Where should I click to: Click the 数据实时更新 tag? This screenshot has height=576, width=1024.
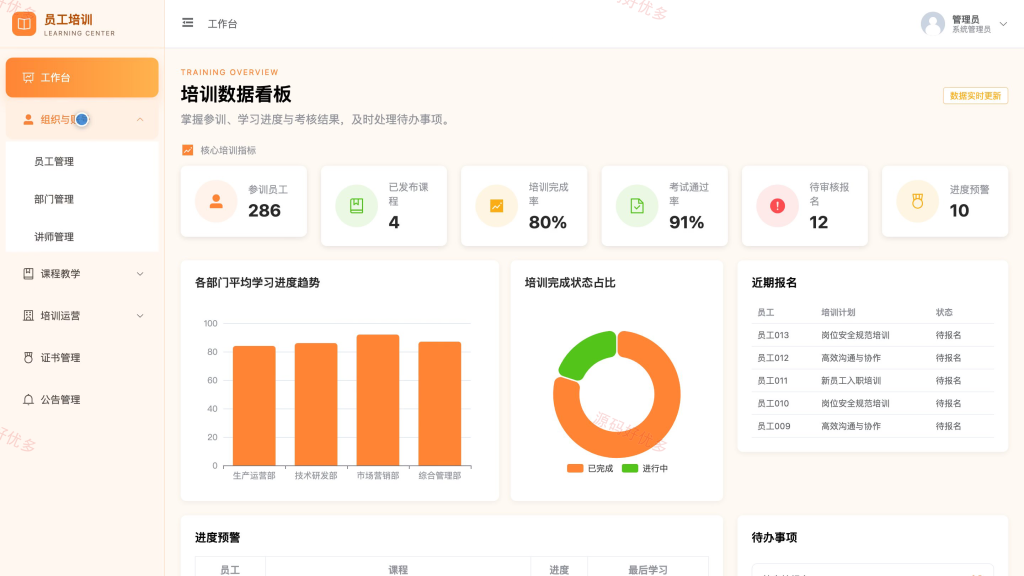pos(975,95)
